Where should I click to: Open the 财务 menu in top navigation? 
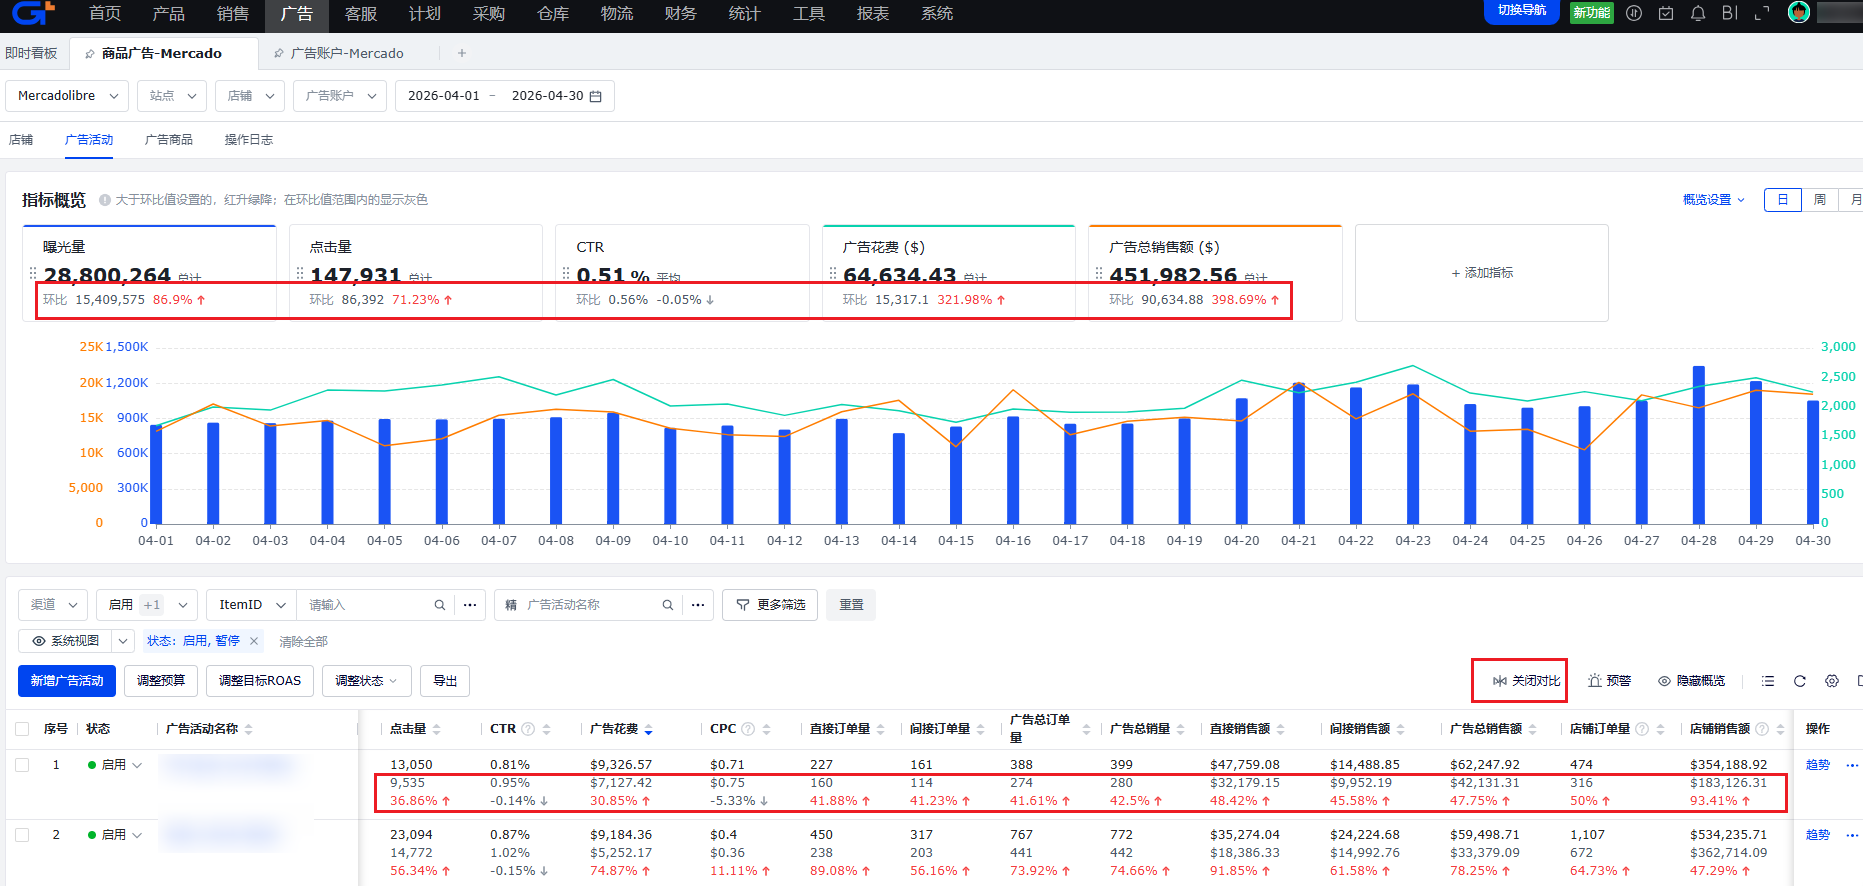click(681, 14)
